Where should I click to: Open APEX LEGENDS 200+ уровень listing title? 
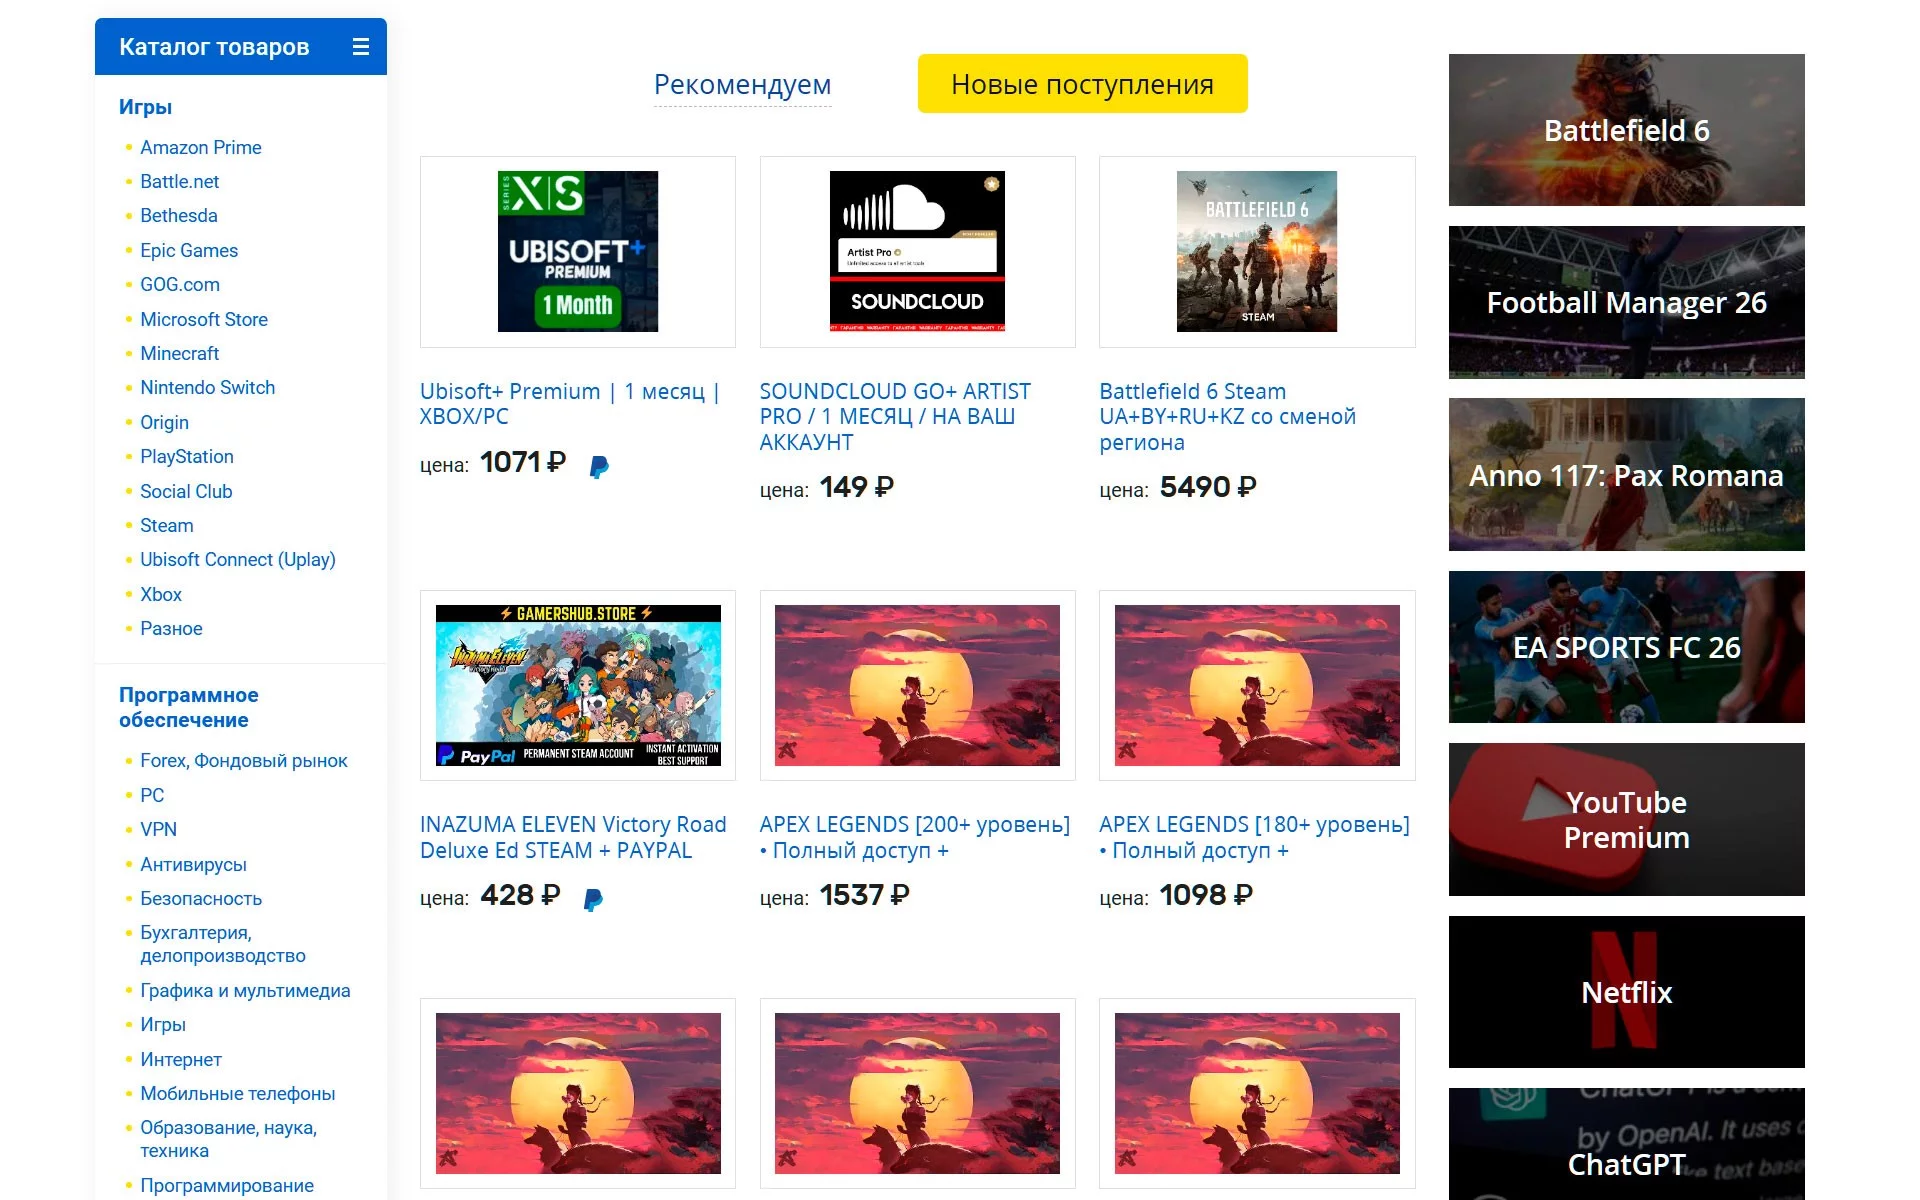(914, 837)
